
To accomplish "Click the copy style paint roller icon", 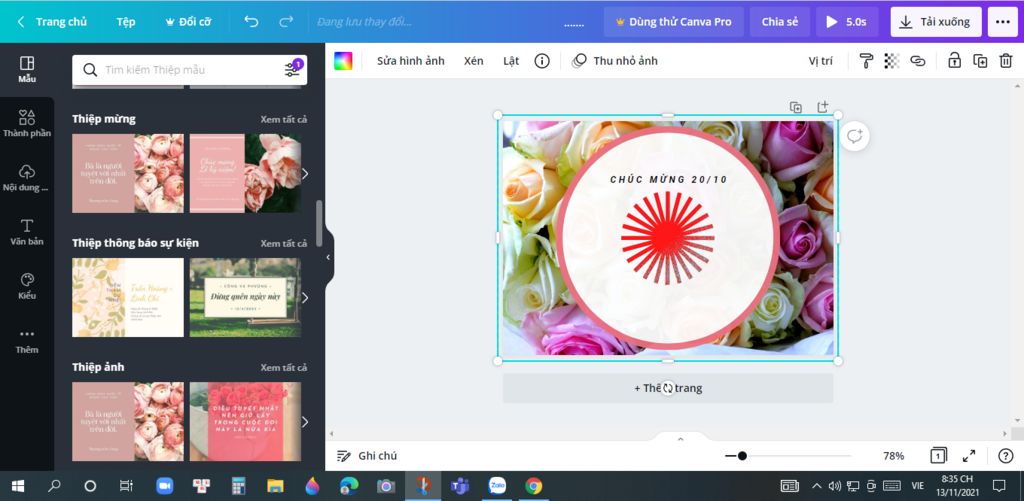I will pos(866,61).
